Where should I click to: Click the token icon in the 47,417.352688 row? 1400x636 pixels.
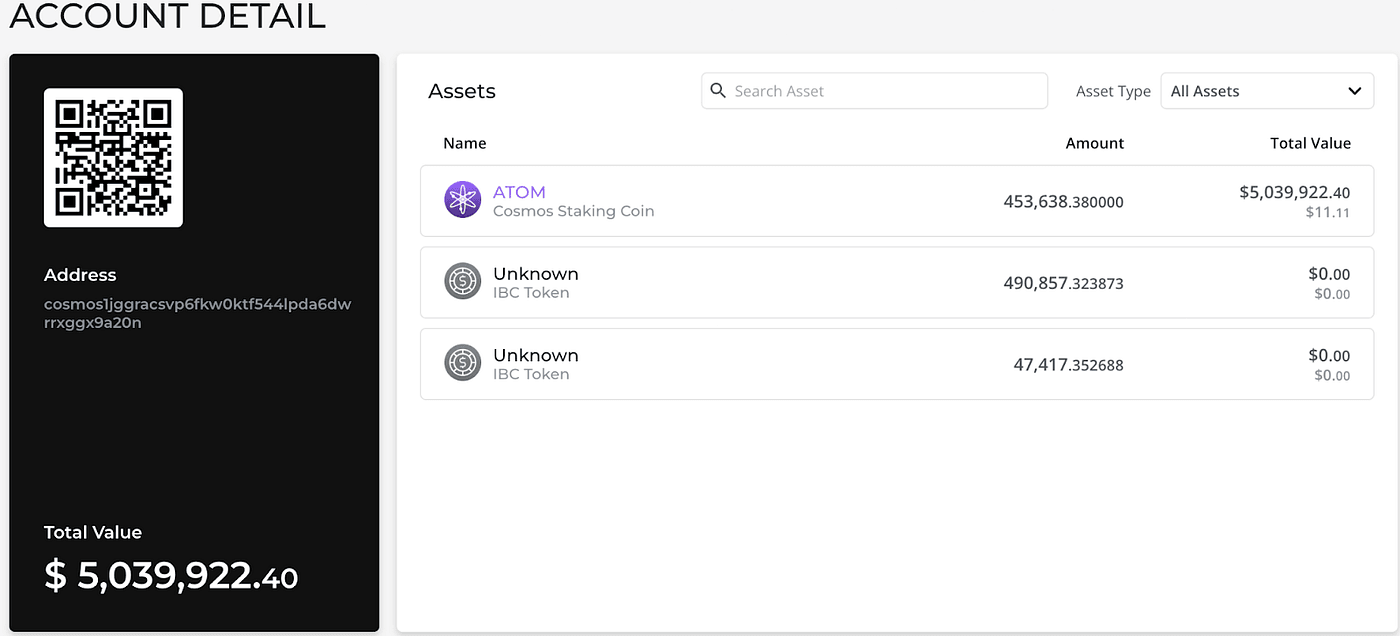[x=462, y=363]
